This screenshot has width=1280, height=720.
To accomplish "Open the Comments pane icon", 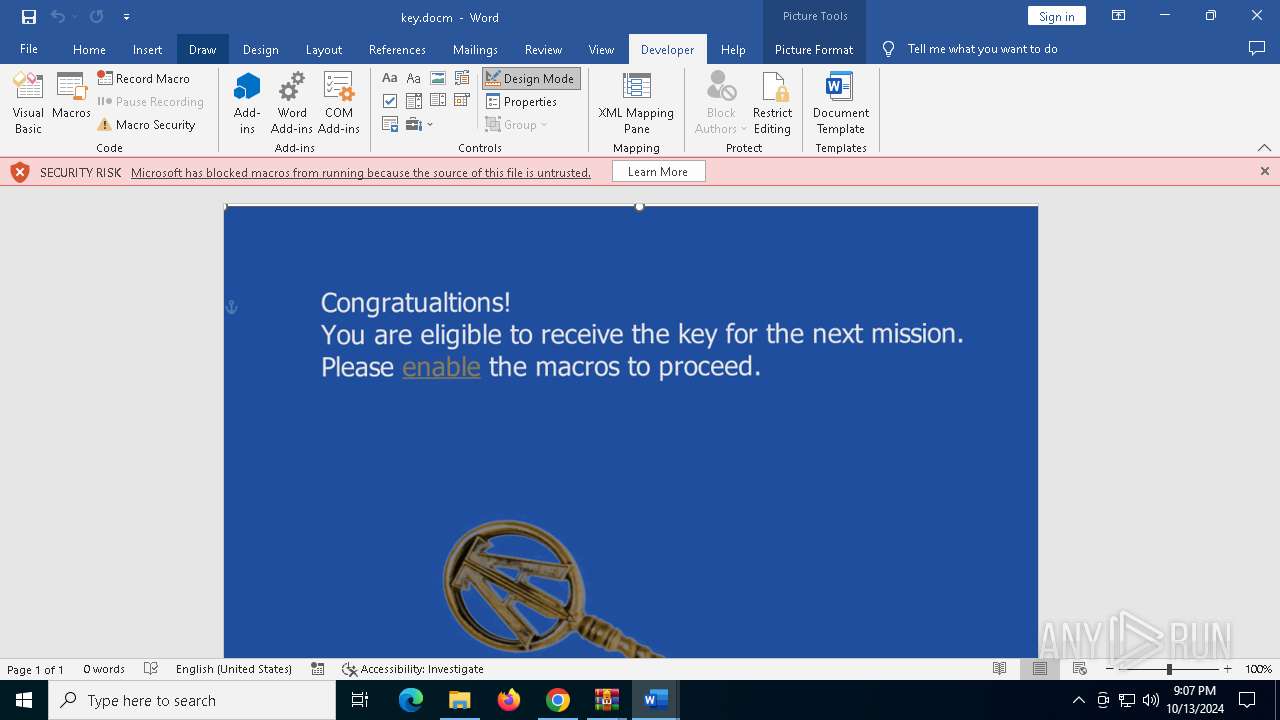I will (1257, 48).
